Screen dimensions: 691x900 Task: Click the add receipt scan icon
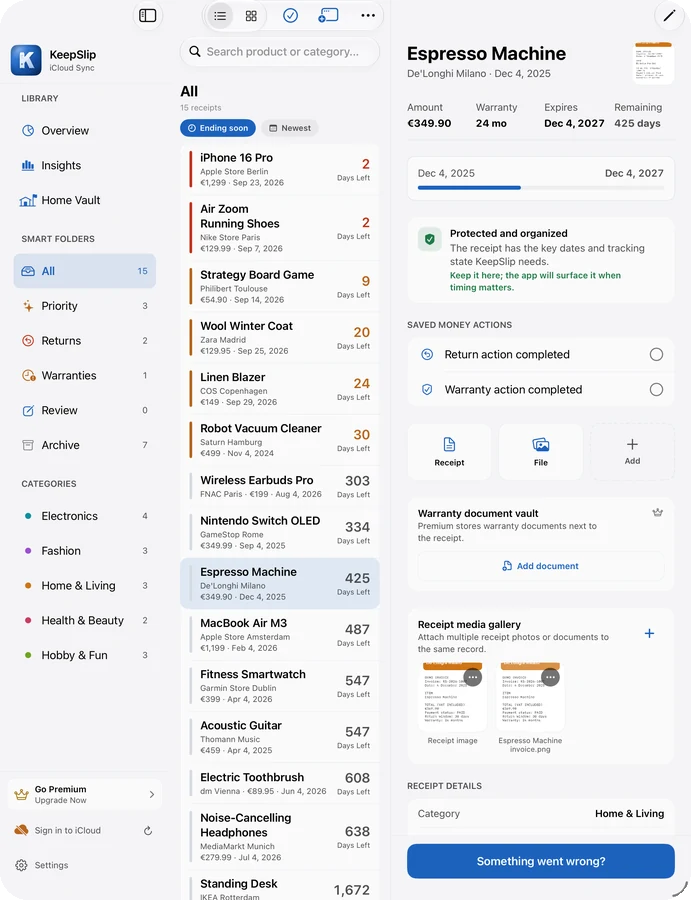tap(328, 15)
